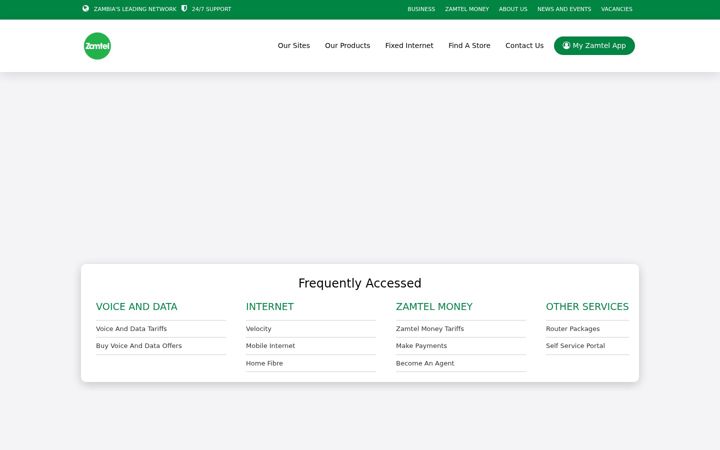Click the Voice And Data heading
This screenshot has width=720, height=450.
[x=136, y=306]
